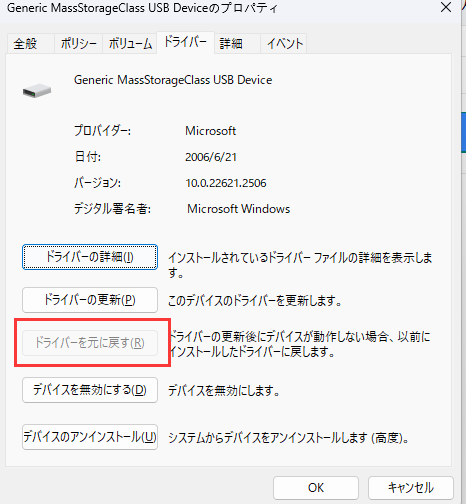The image size is (466, 504).
Task: Click the signer value Microsoft Windows
Action: [239, 209]
